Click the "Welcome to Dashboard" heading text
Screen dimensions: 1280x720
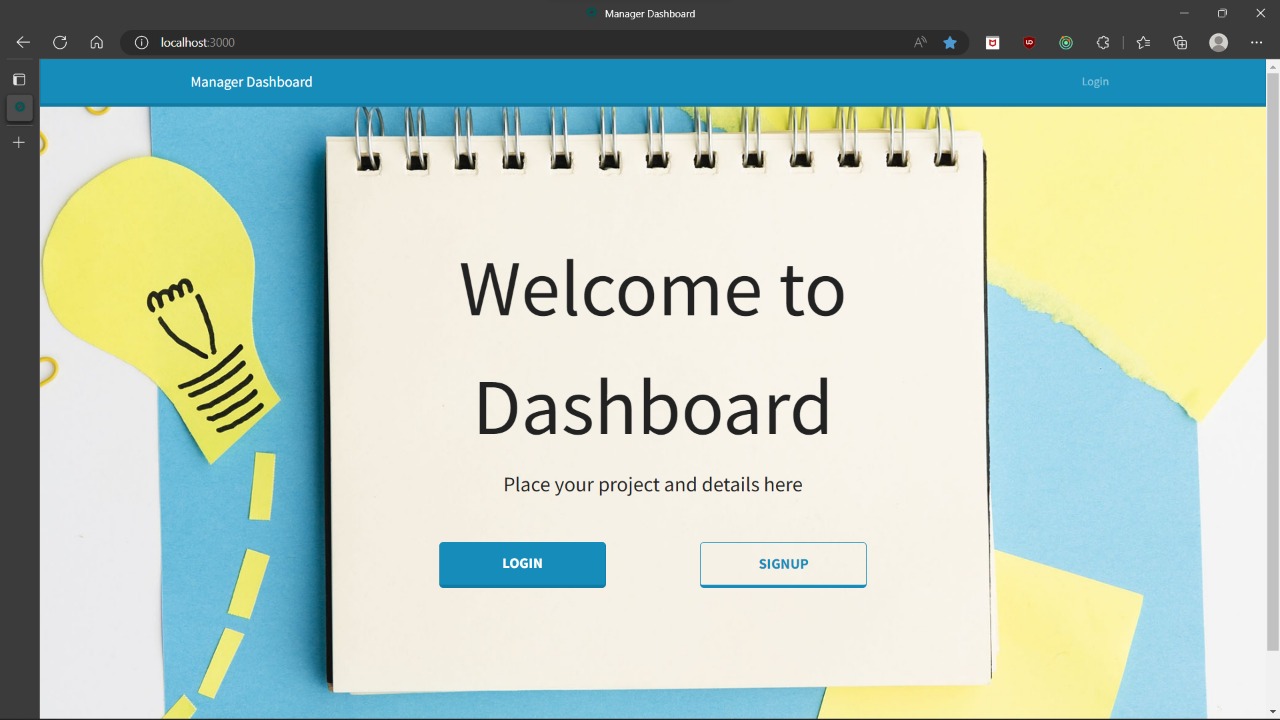click(x=653, y=347)
